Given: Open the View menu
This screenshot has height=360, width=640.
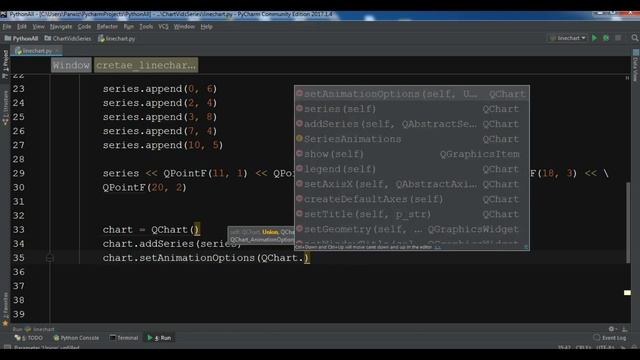Looking at the screenshot, I should click(x=38, y=27).
